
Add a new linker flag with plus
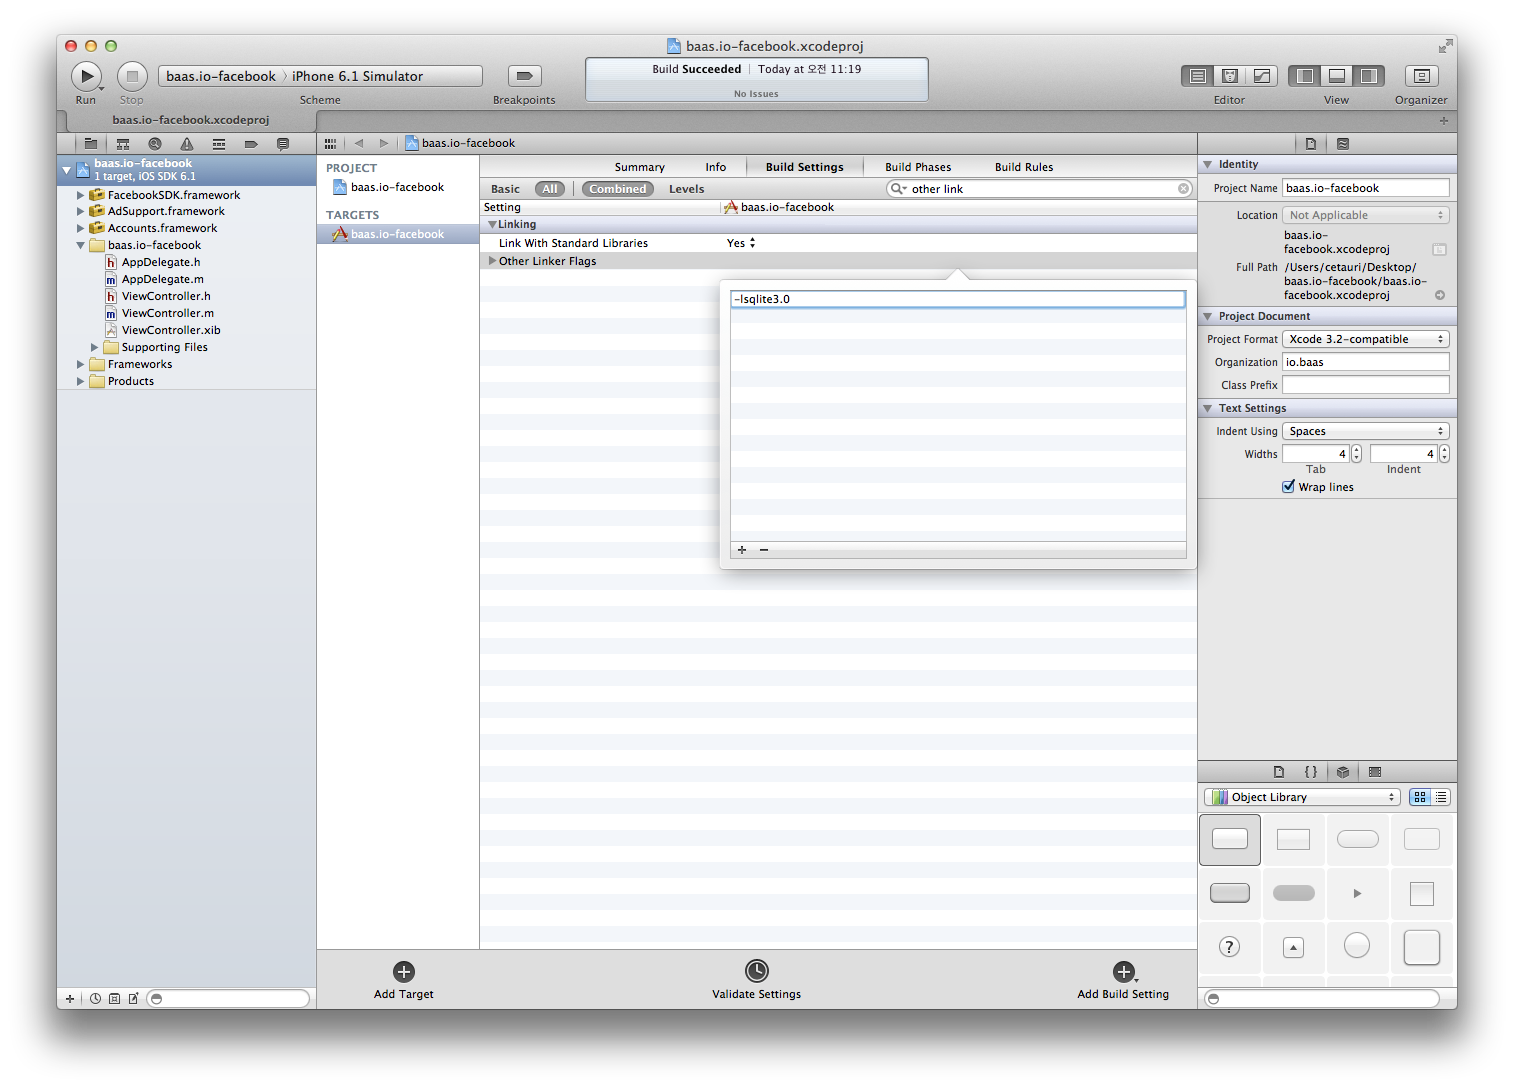pos(742,550)
